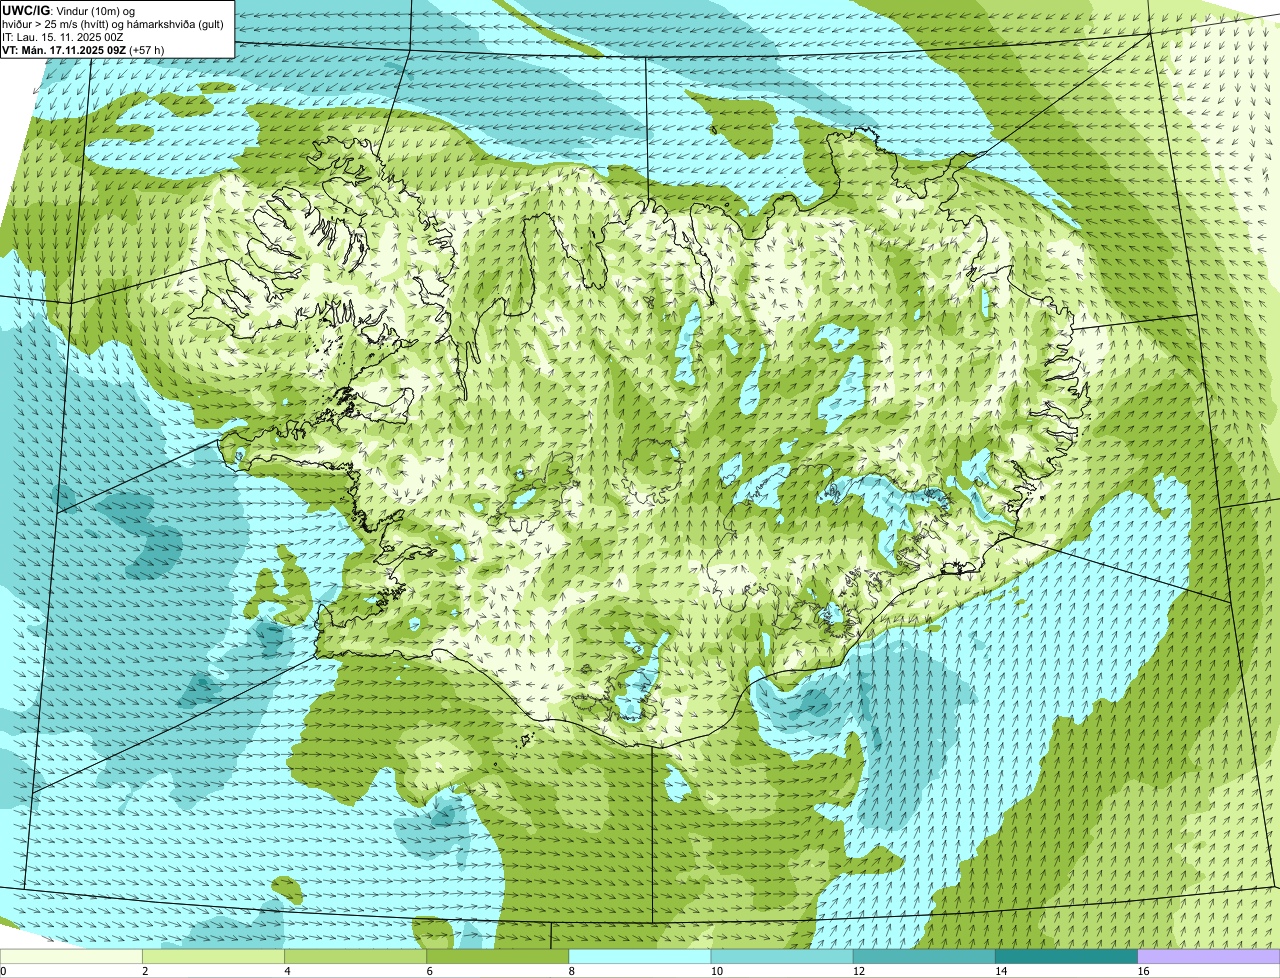Click the legend label '16'
The height and width of the screenshot is (978, 1280).
1143,971
